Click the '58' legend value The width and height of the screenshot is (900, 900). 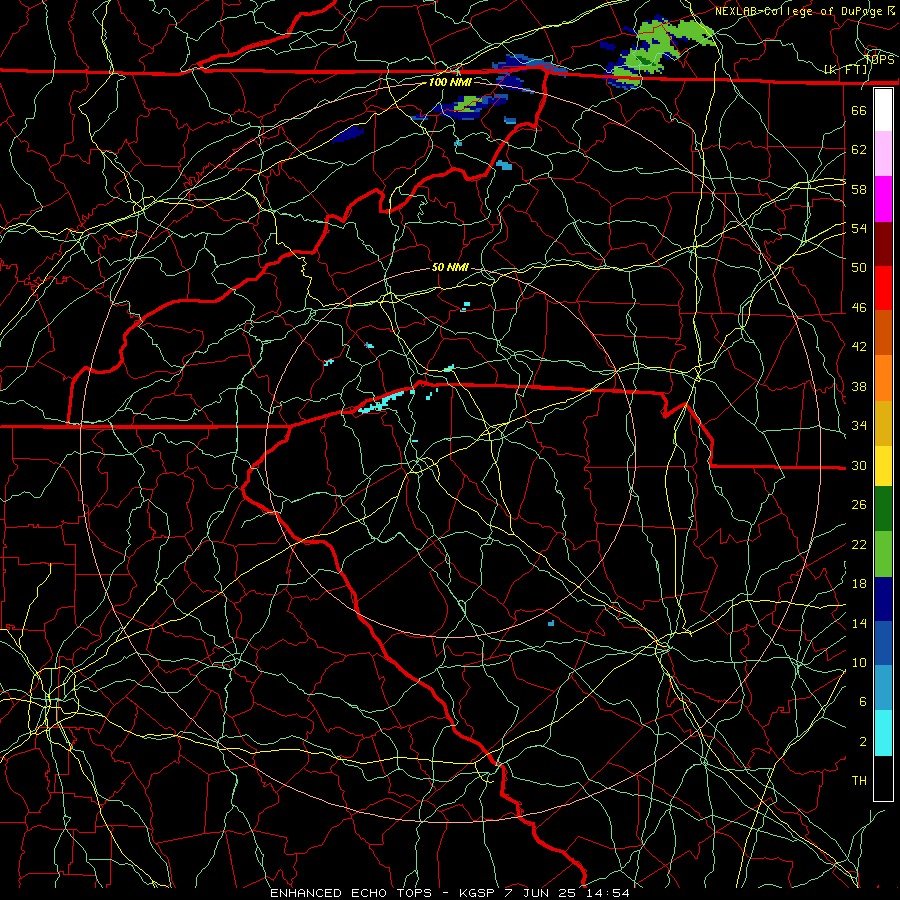tap(859, 189)
